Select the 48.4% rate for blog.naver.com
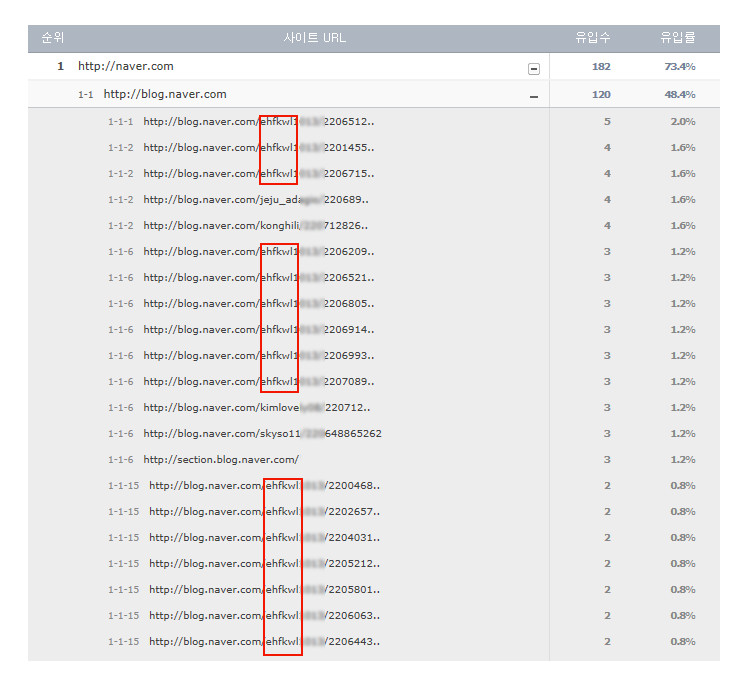This screenshot has height=677, width=741. [680, 94]
